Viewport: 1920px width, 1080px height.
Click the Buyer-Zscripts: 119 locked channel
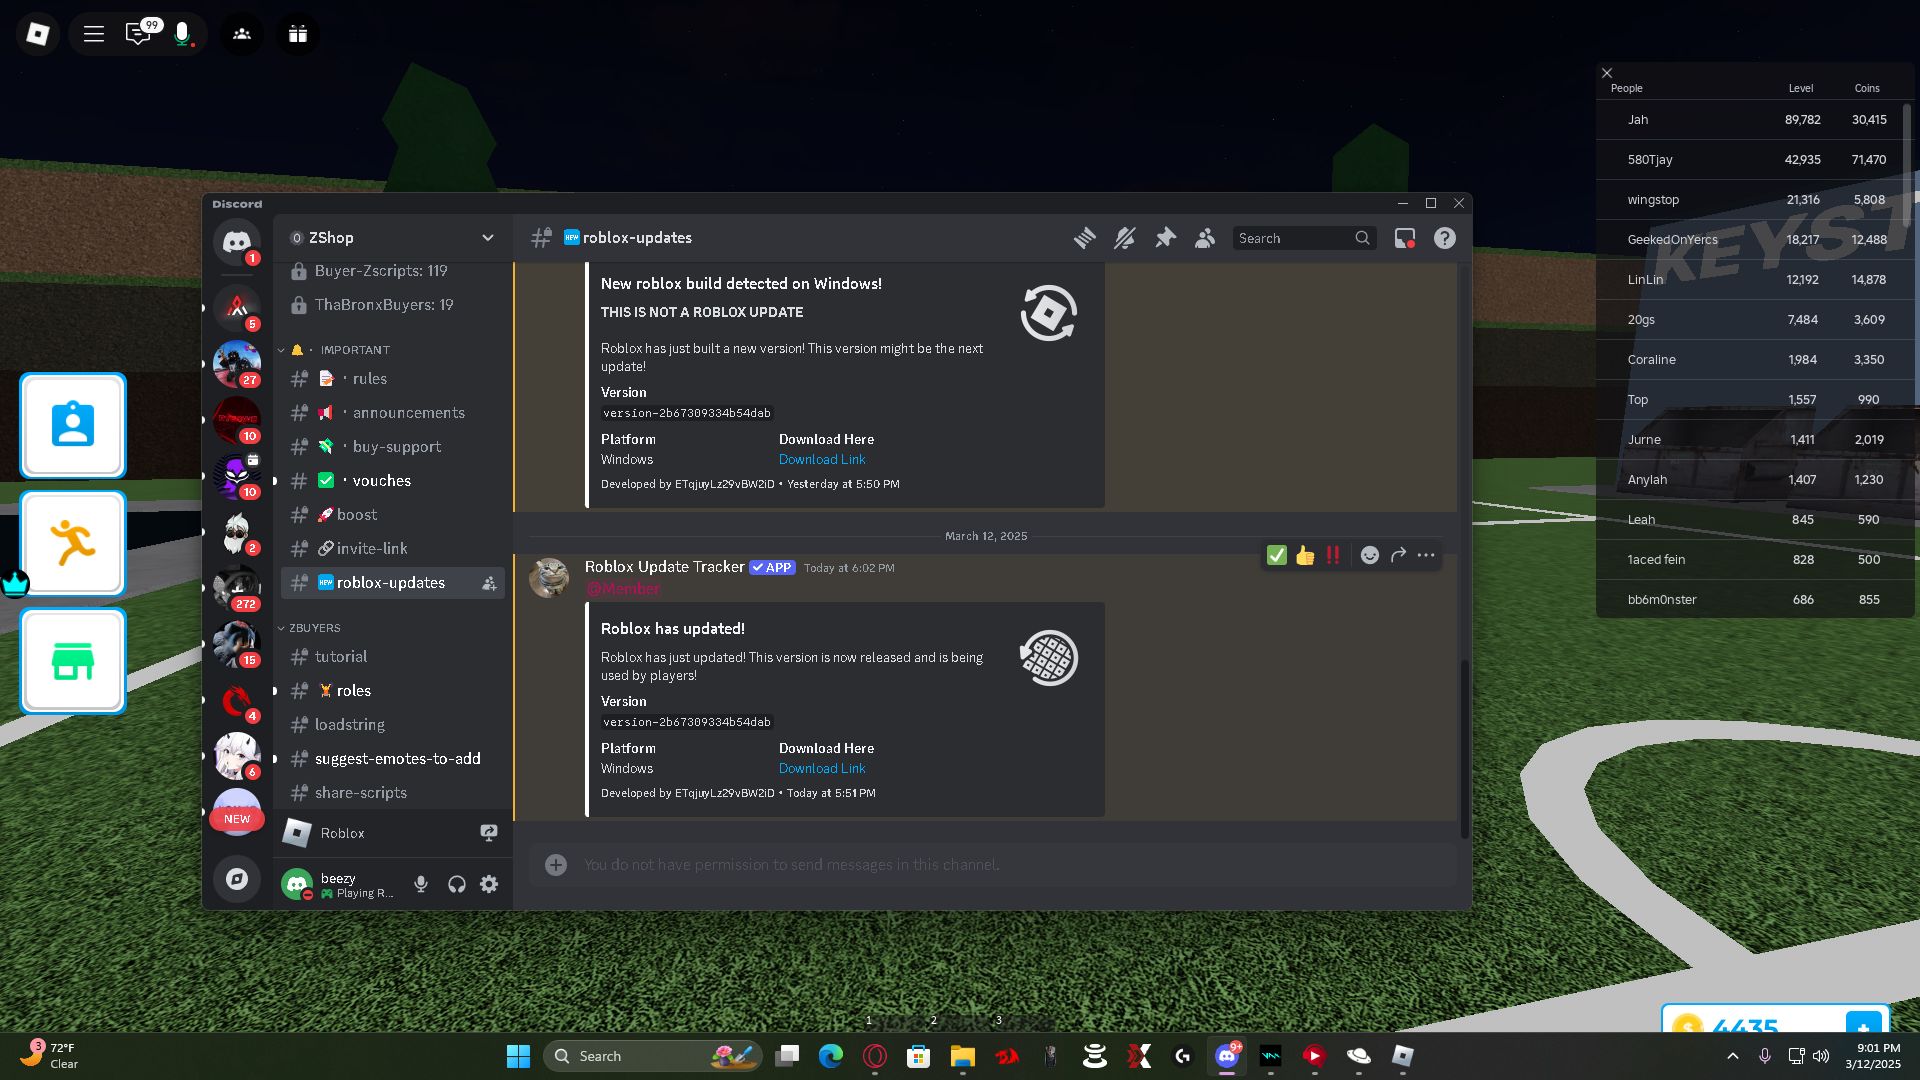point(393,271)
